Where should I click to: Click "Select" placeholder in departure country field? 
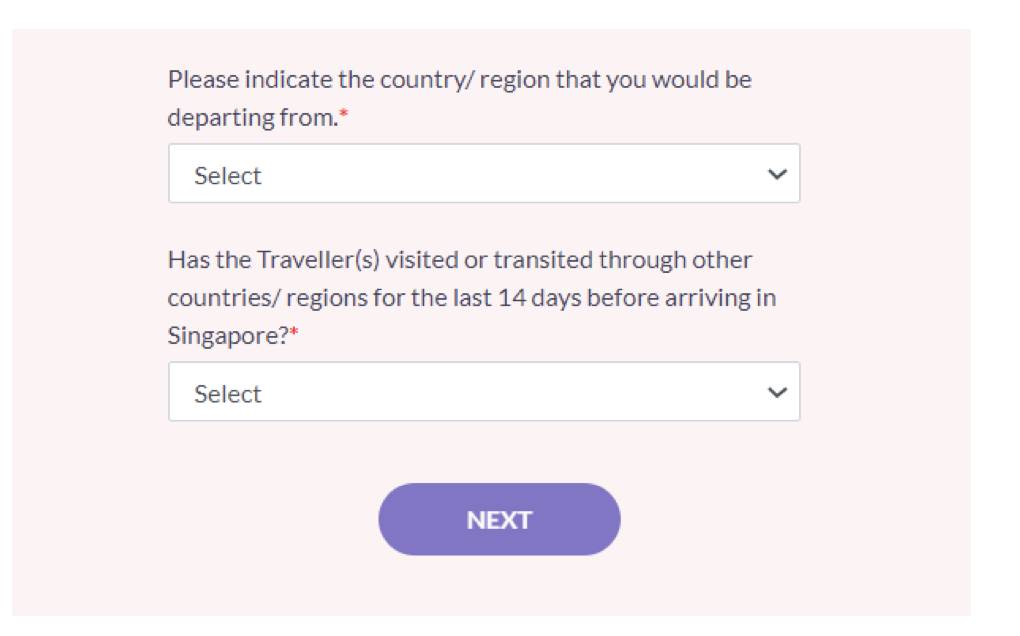tap(228, 176)
